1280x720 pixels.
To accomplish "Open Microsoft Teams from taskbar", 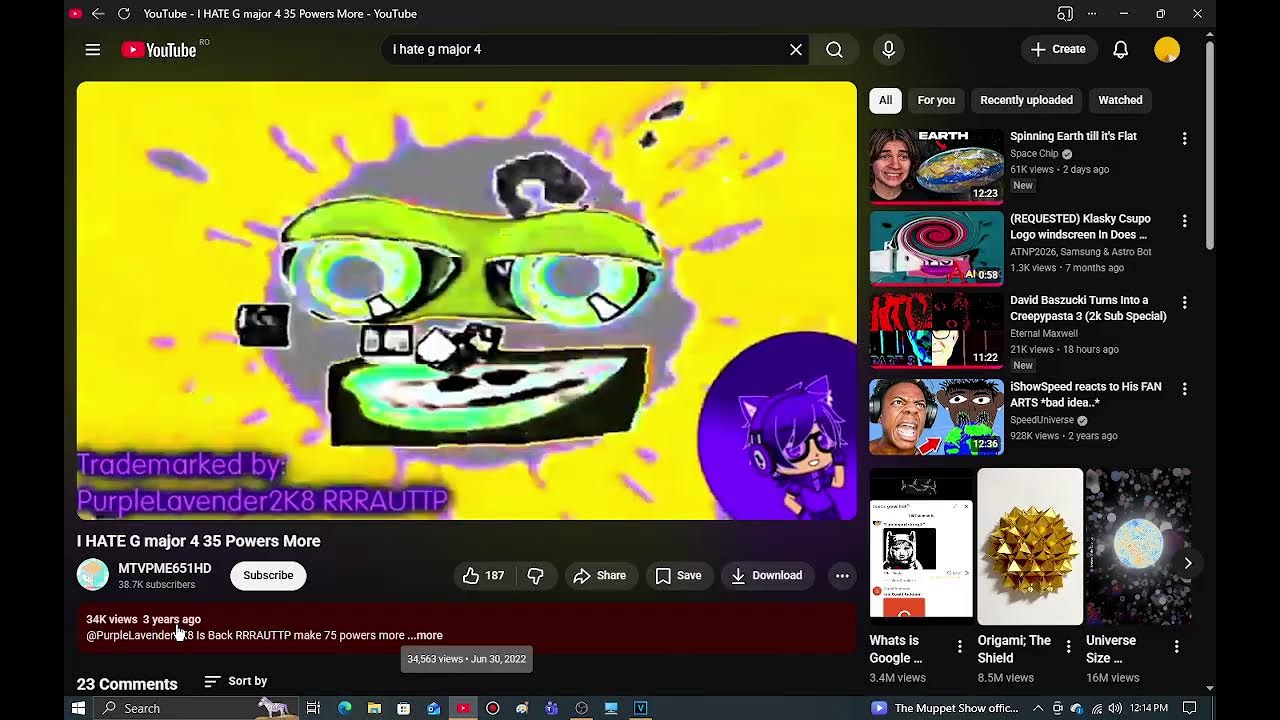I will [552, 708].
